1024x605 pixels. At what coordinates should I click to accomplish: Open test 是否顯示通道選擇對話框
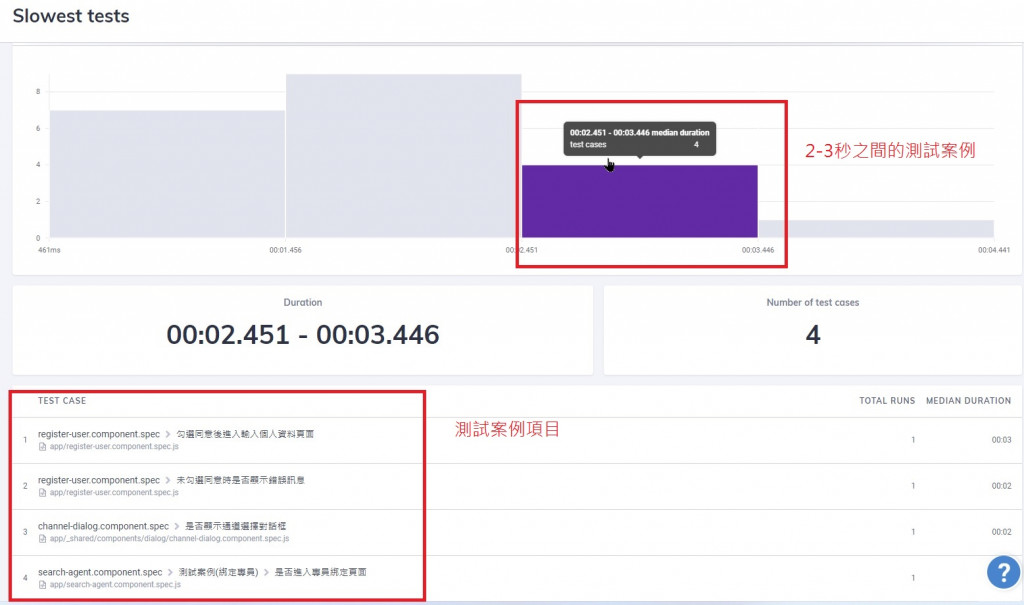click(236, 527)
